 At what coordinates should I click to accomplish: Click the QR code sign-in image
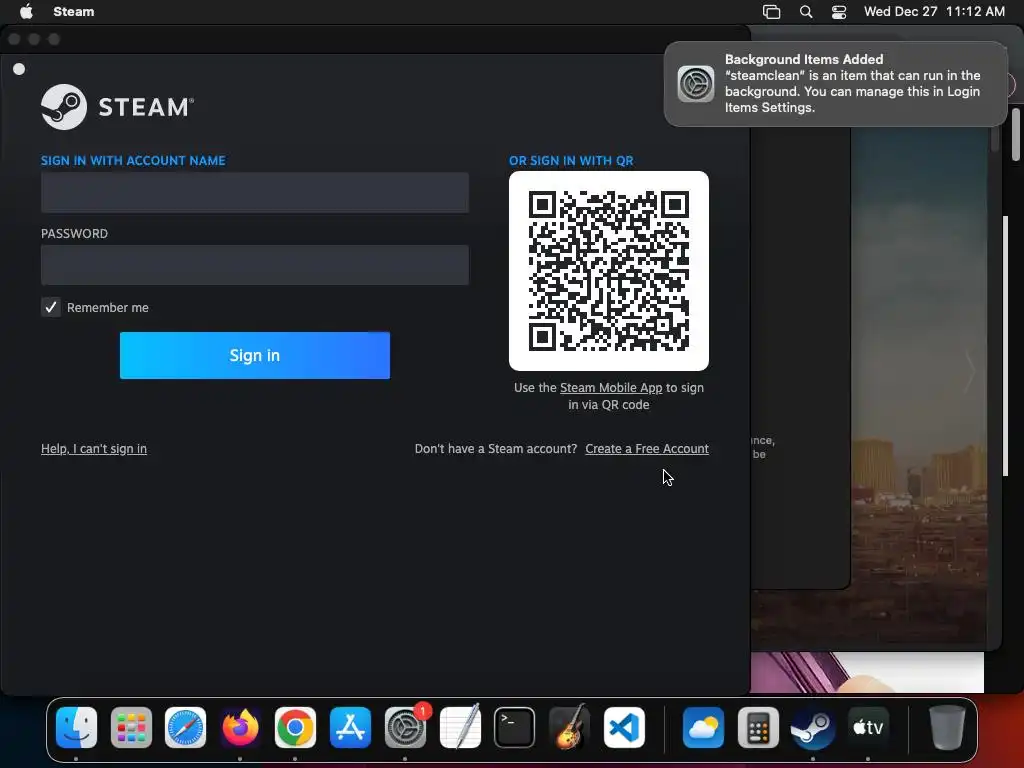pyautogui.click(x=609, y=271)
